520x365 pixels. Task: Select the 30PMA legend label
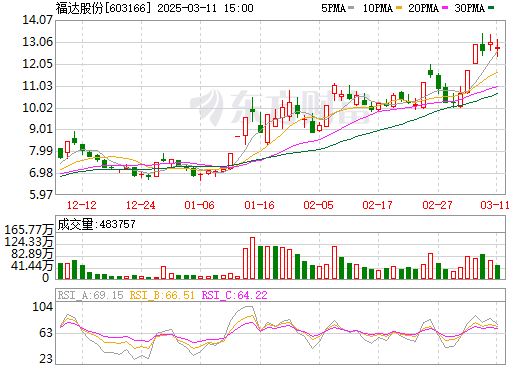469,8
